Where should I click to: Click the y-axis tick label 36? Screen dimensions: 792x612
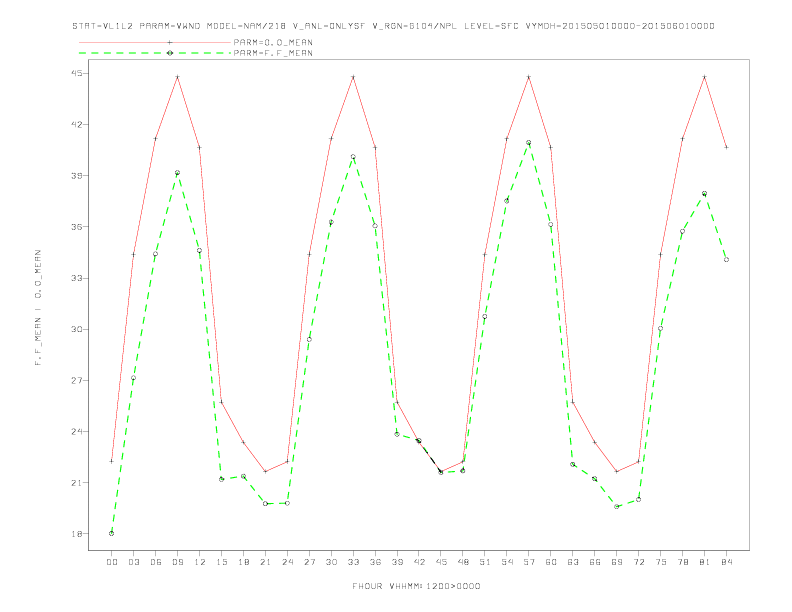coord(77,227)
